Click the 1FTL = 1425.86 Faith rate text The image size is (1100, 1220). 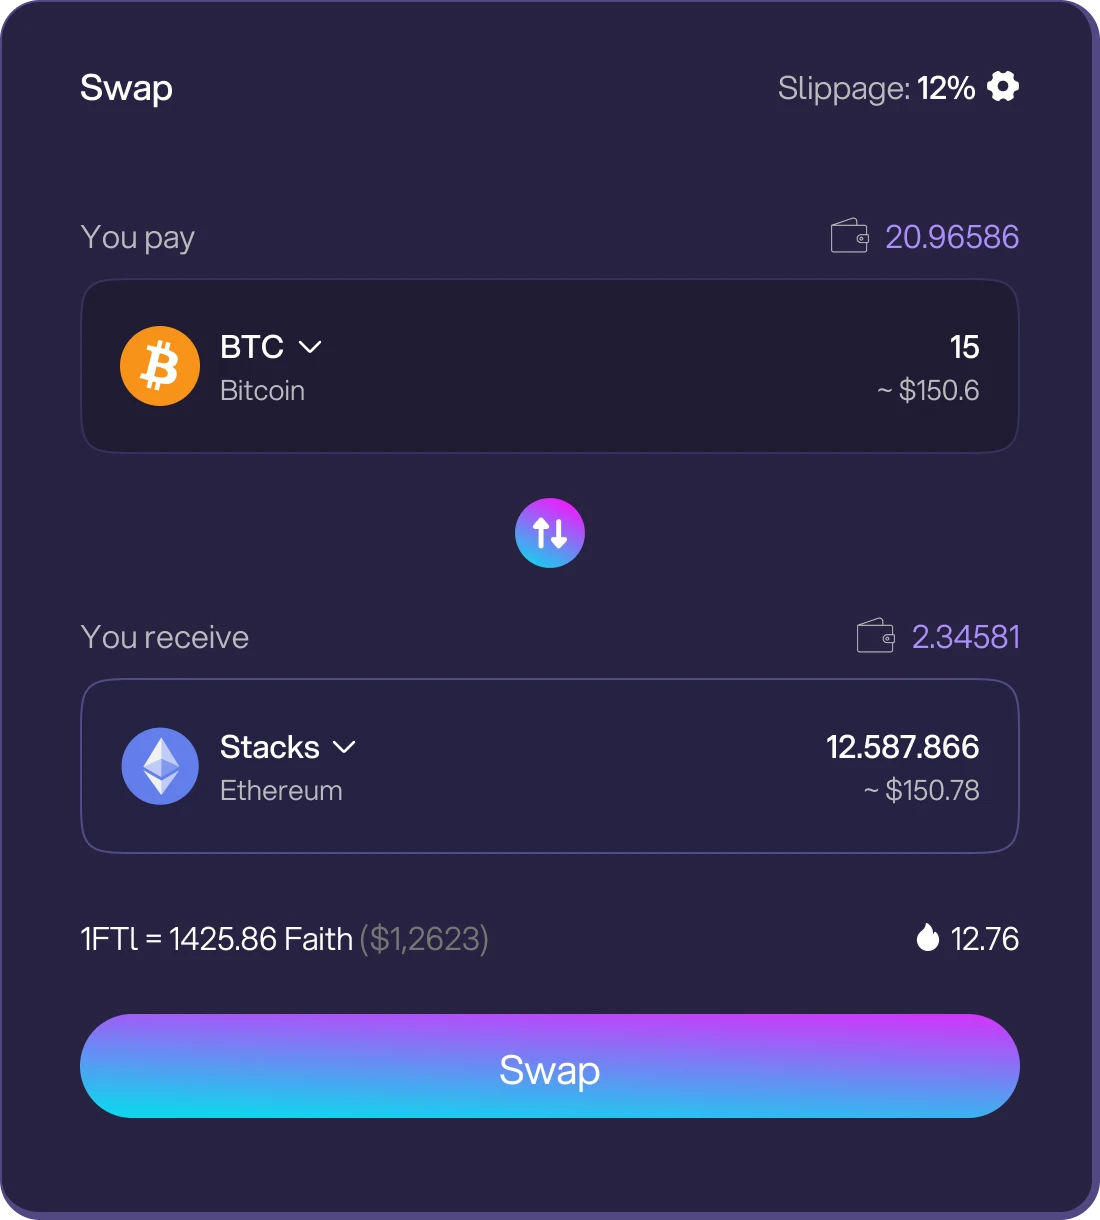click(216, 939)
